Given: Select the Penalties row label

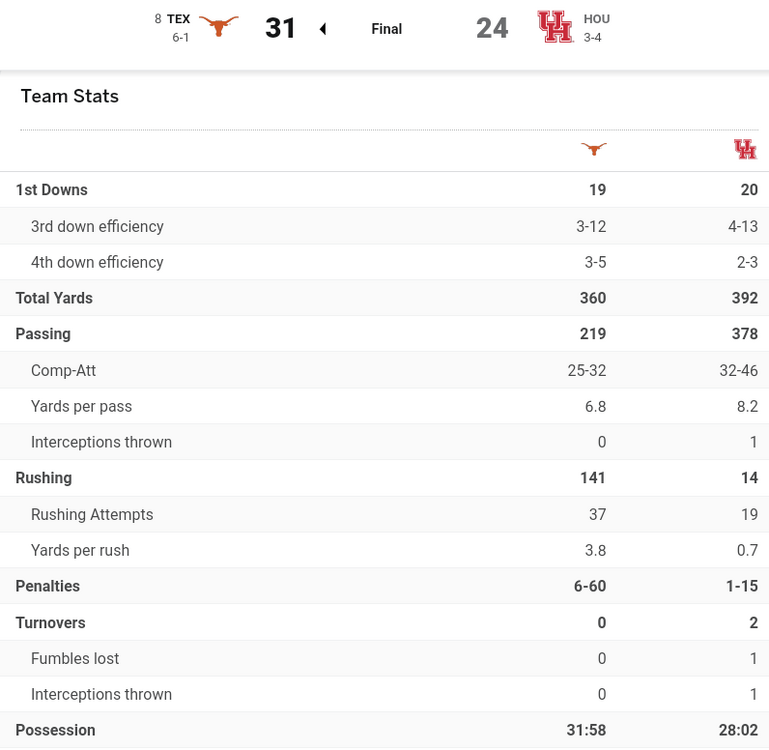Looking at the screenshot, I should click(x=48, y=586).
